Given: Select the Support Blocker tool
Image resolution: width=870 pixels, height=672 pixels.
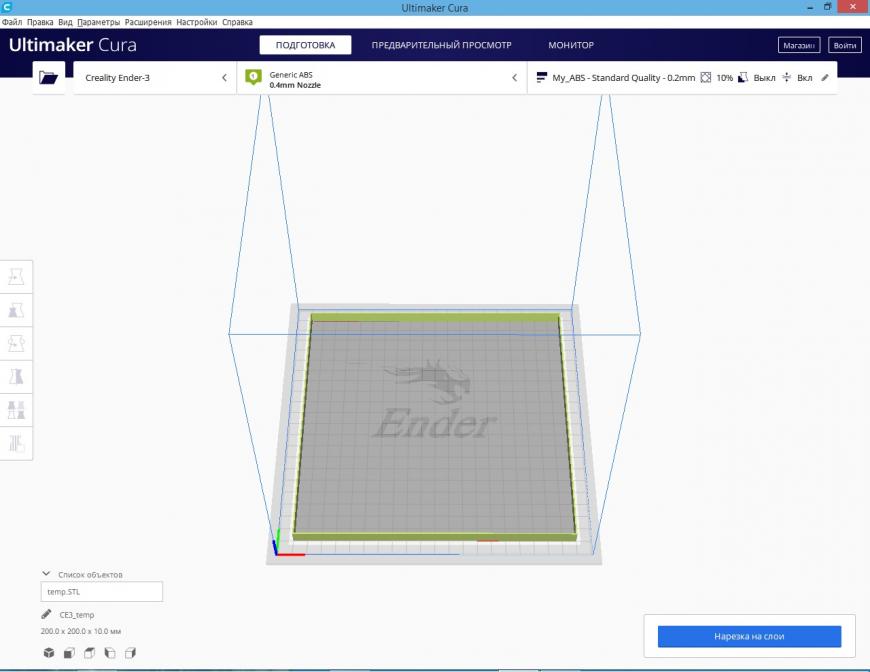Looking at the screenshot, I should [16, 443].
